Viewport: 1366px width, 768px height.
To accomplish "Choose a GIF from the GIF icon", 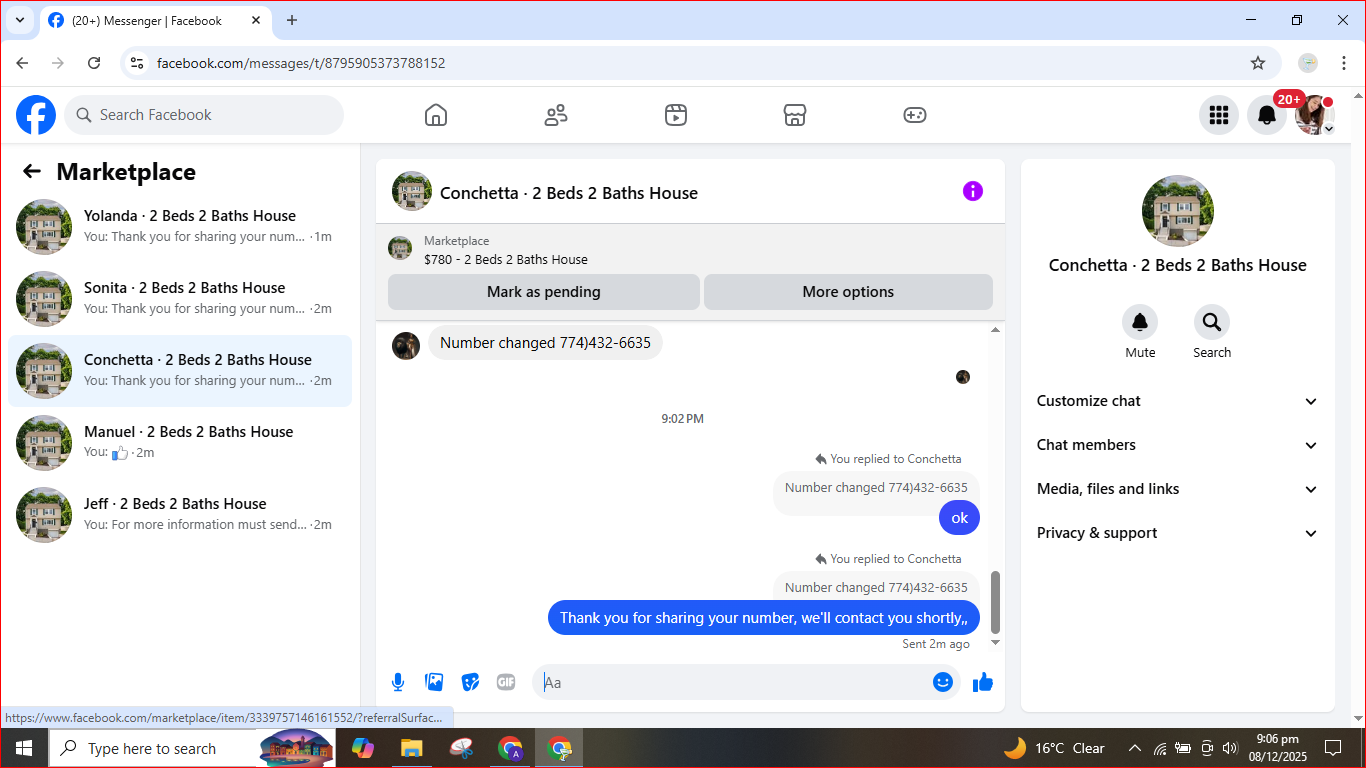I will pos(506,682).
